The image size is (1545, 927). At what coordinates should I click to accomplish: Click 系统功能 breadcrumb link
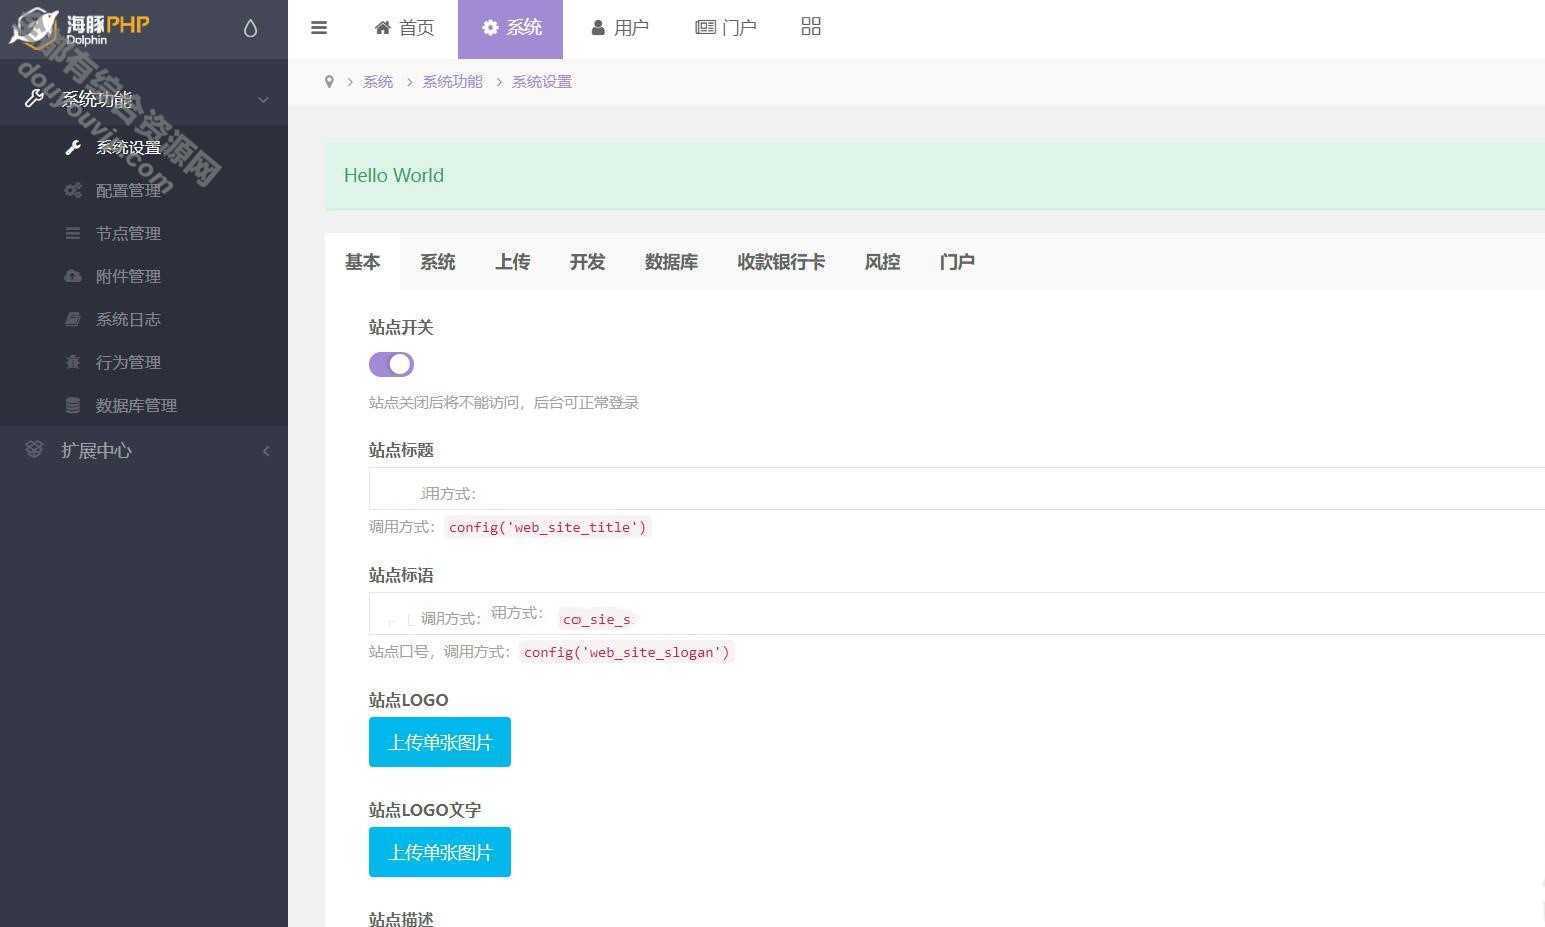tap(452, 82)
